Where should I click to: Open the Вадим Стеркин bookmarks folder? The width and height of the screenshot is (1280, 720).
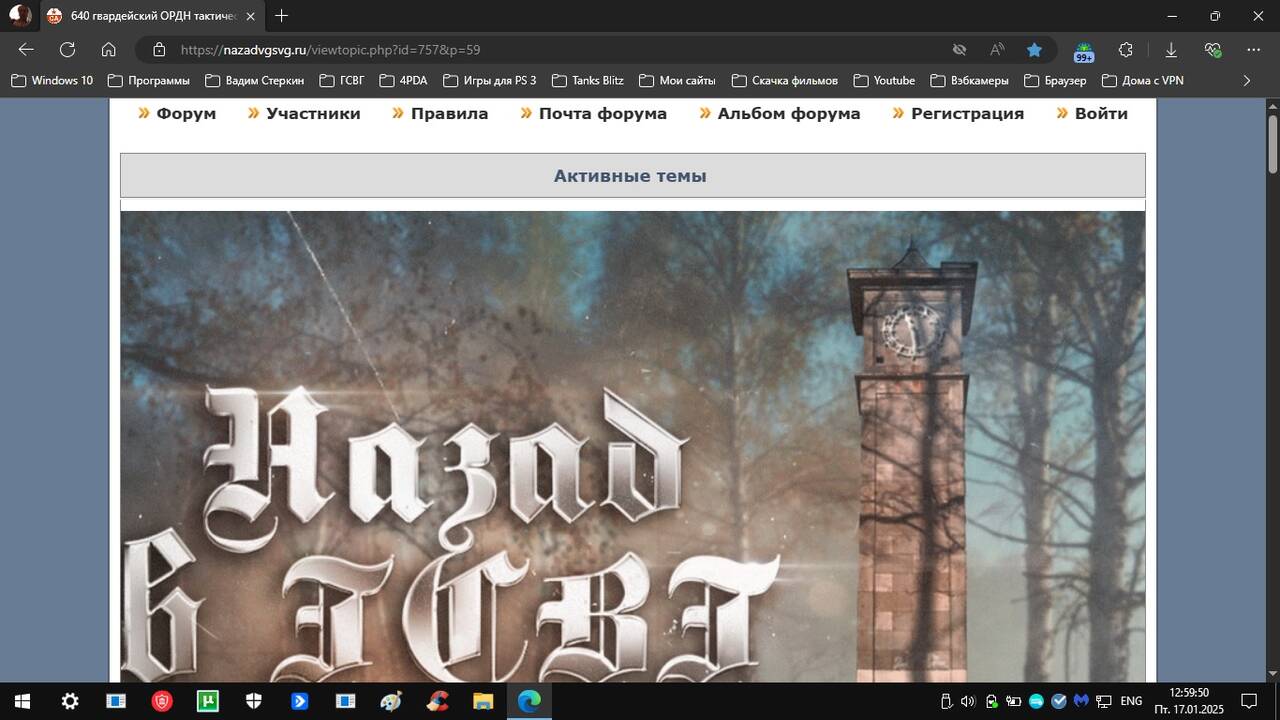coord(255,80)
